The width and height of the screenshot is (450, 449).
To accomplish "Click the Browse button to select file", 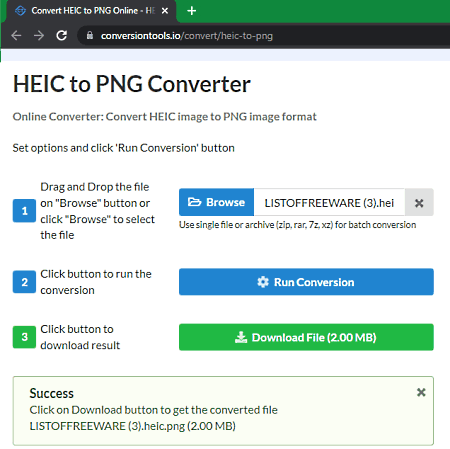I will click(x=216, y=202).
